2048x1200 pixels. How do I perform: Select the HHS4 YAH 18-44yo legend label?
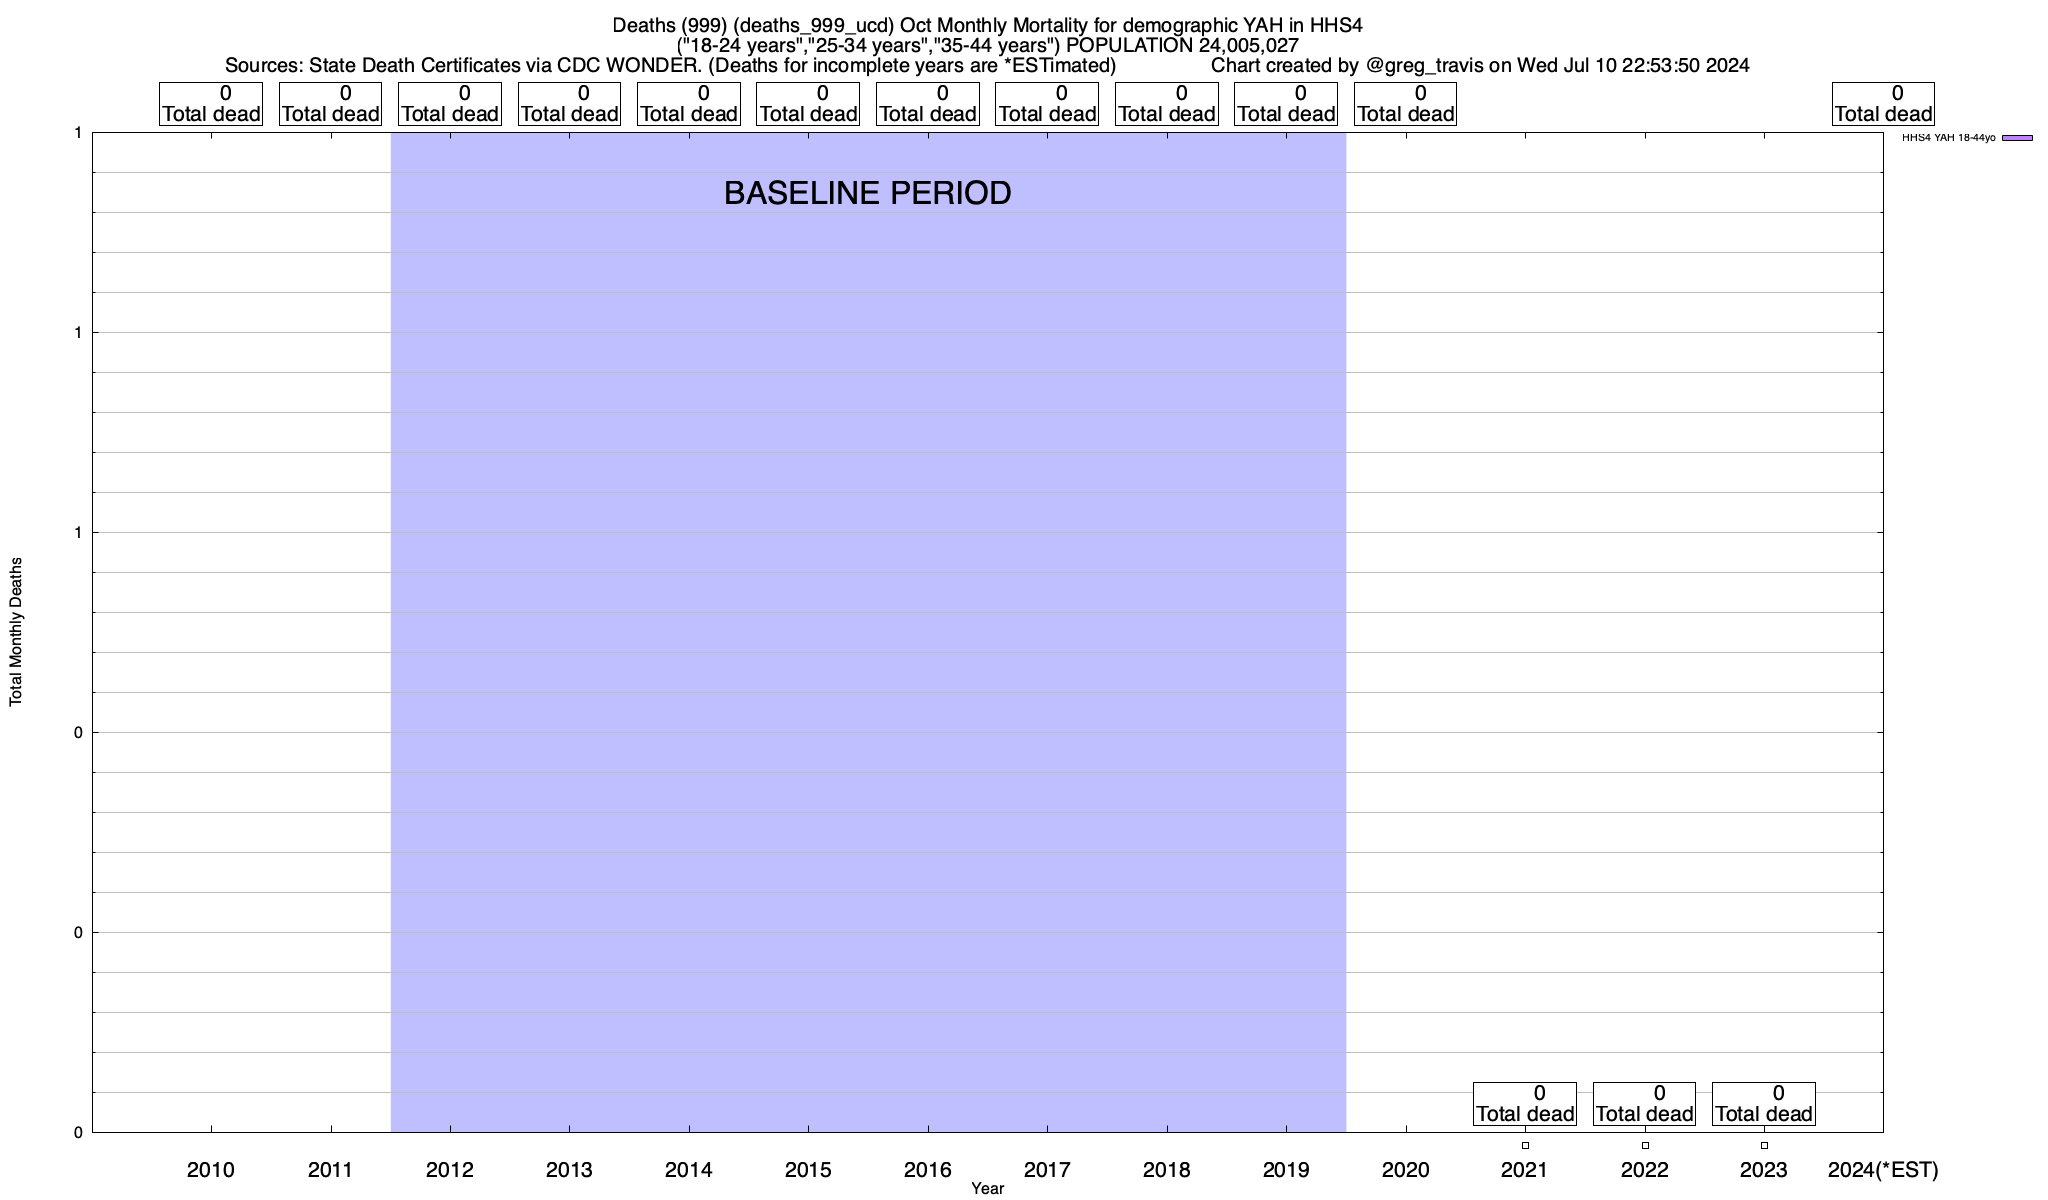click(1948, 138)
